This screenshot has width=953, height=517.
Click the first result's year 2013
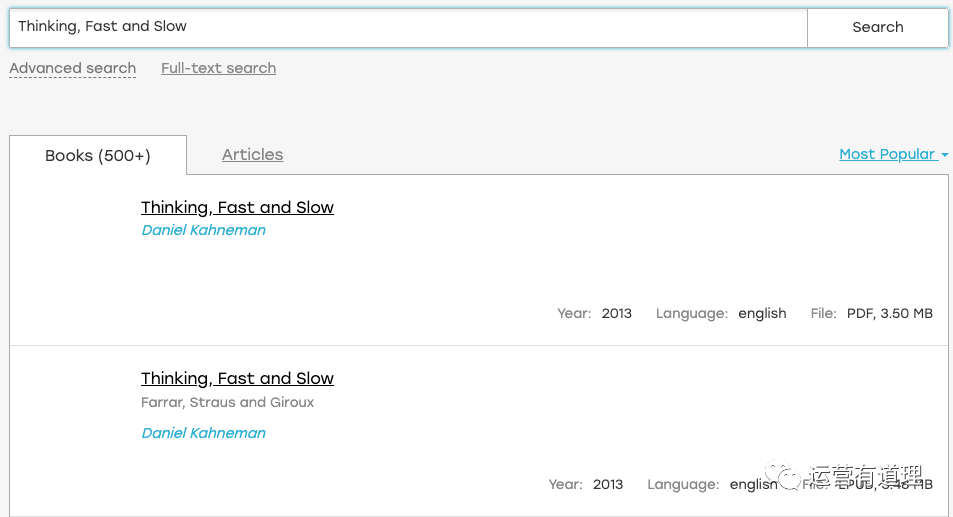coord(616,313)
